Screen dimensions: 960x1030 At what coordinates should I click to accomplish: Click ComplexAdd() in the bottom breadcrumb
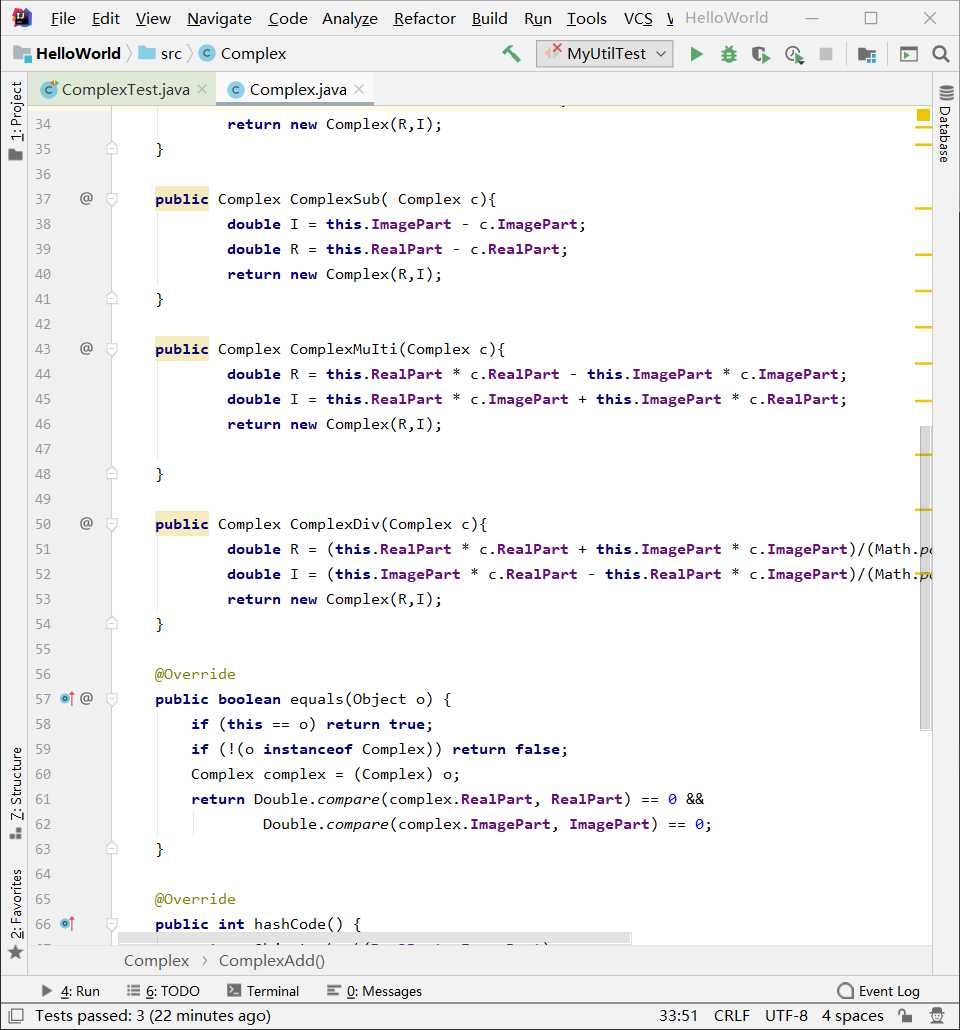coord(271,960)
